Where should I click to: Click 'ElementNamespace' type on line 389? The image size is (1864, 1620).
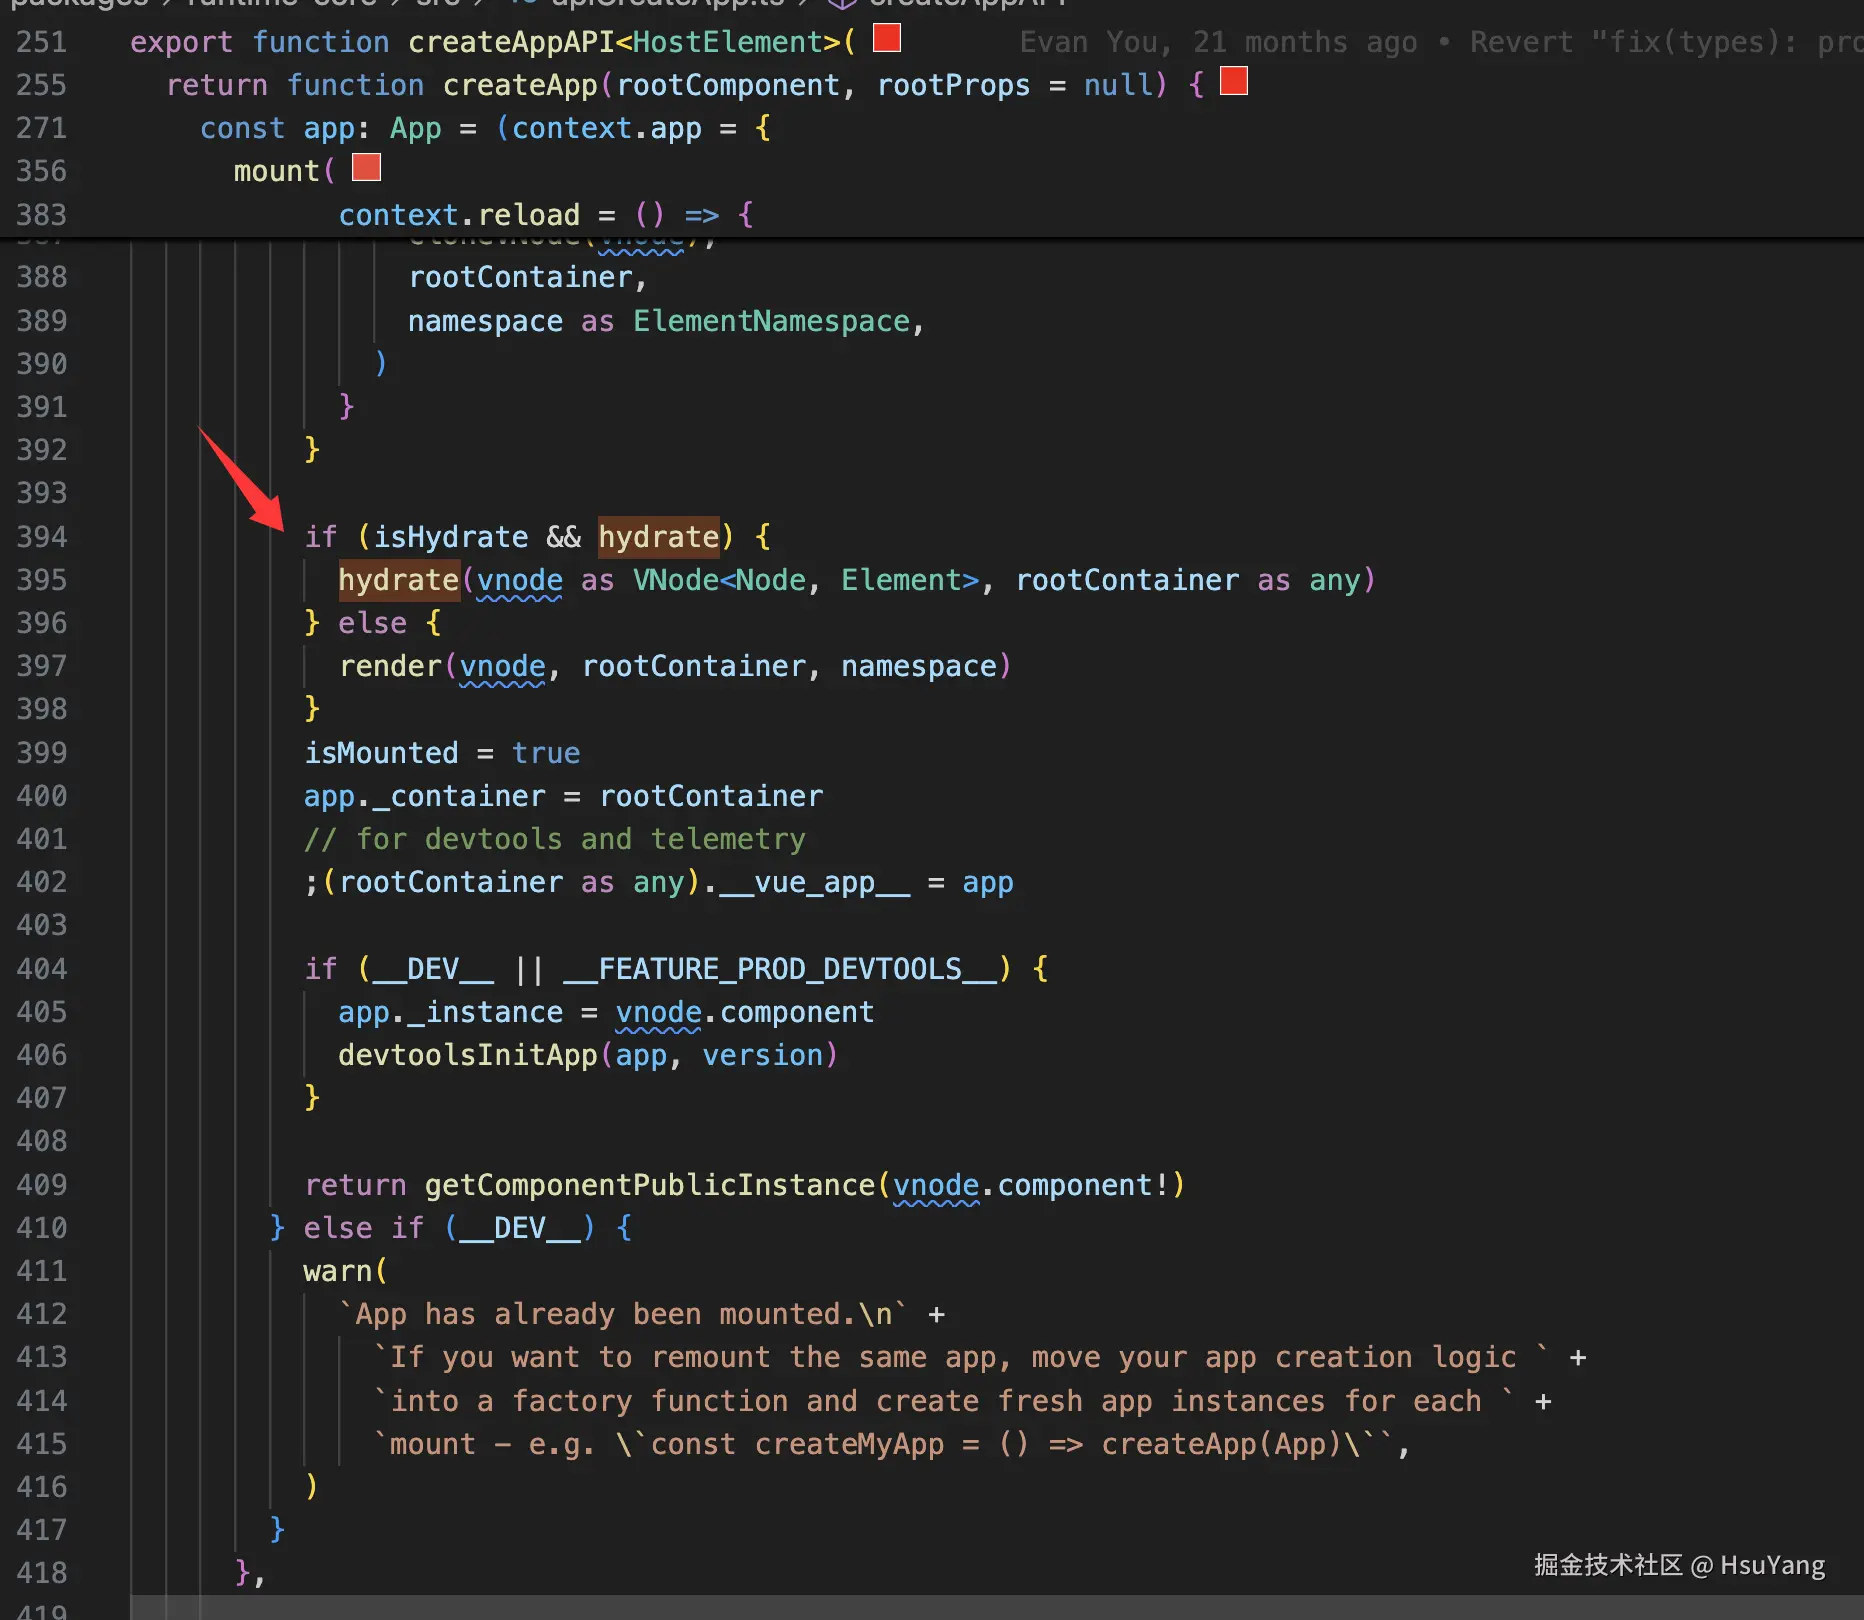(x=771, y=321)
